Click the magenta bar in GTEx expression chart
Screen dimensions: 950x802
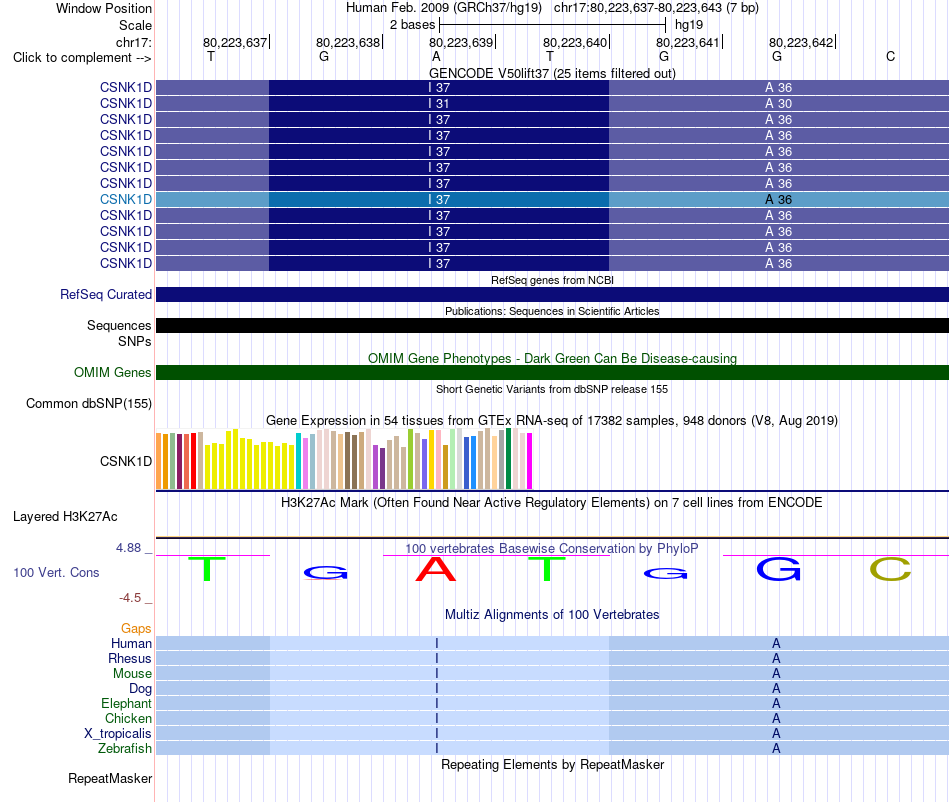[x=530, y=461]
